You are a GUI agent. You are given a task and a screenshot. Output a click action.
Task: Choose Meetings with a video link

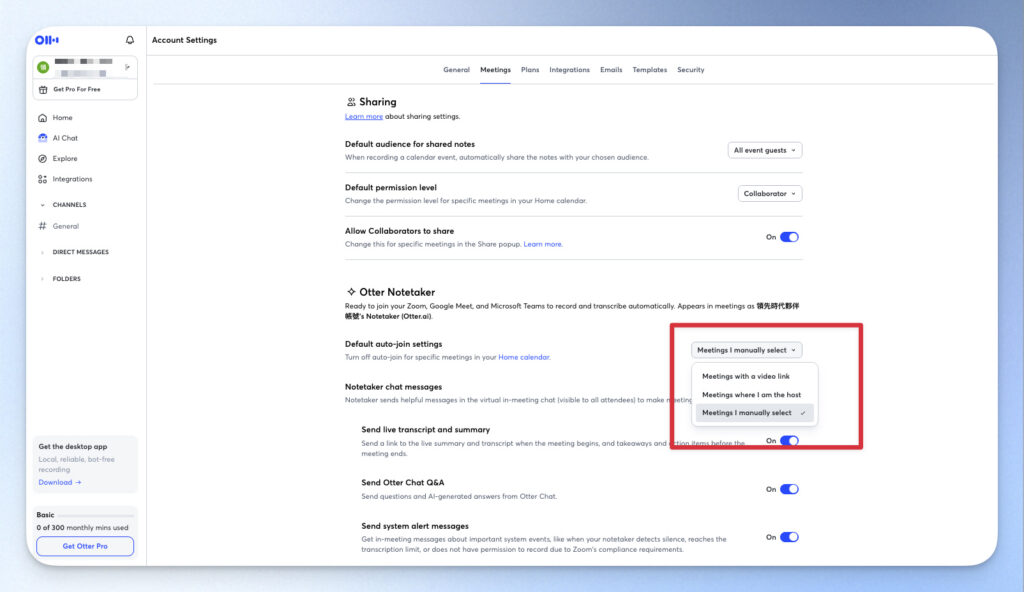[746, 376]
